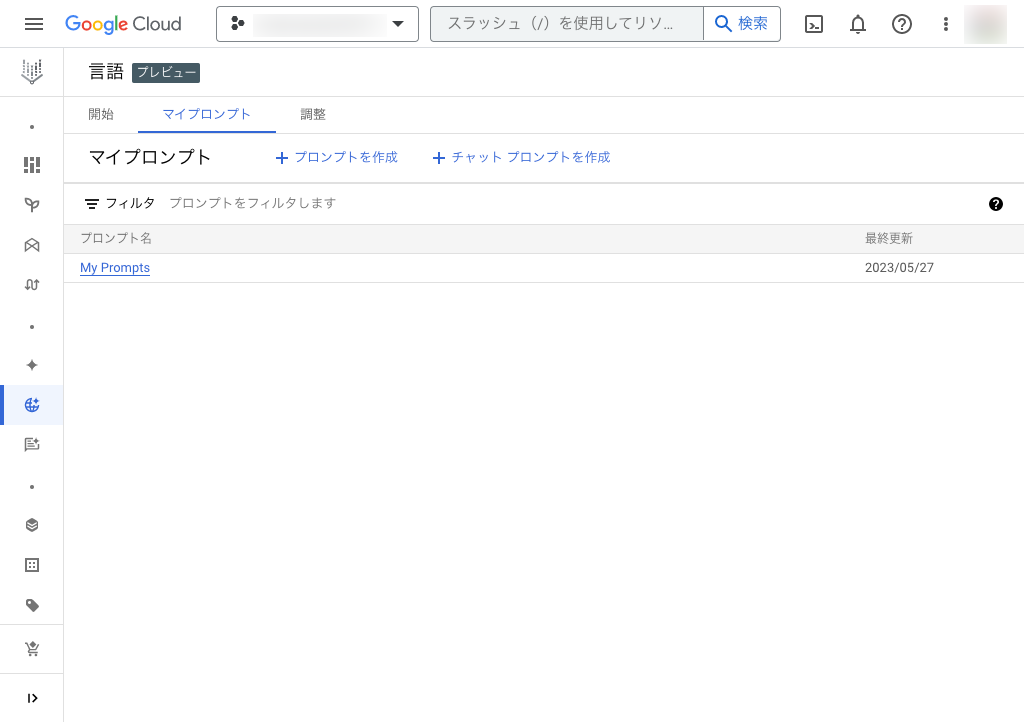1024x722 pixels.
Task: Open the Vertex AI dashboard icon
Action: coord(32,165)
